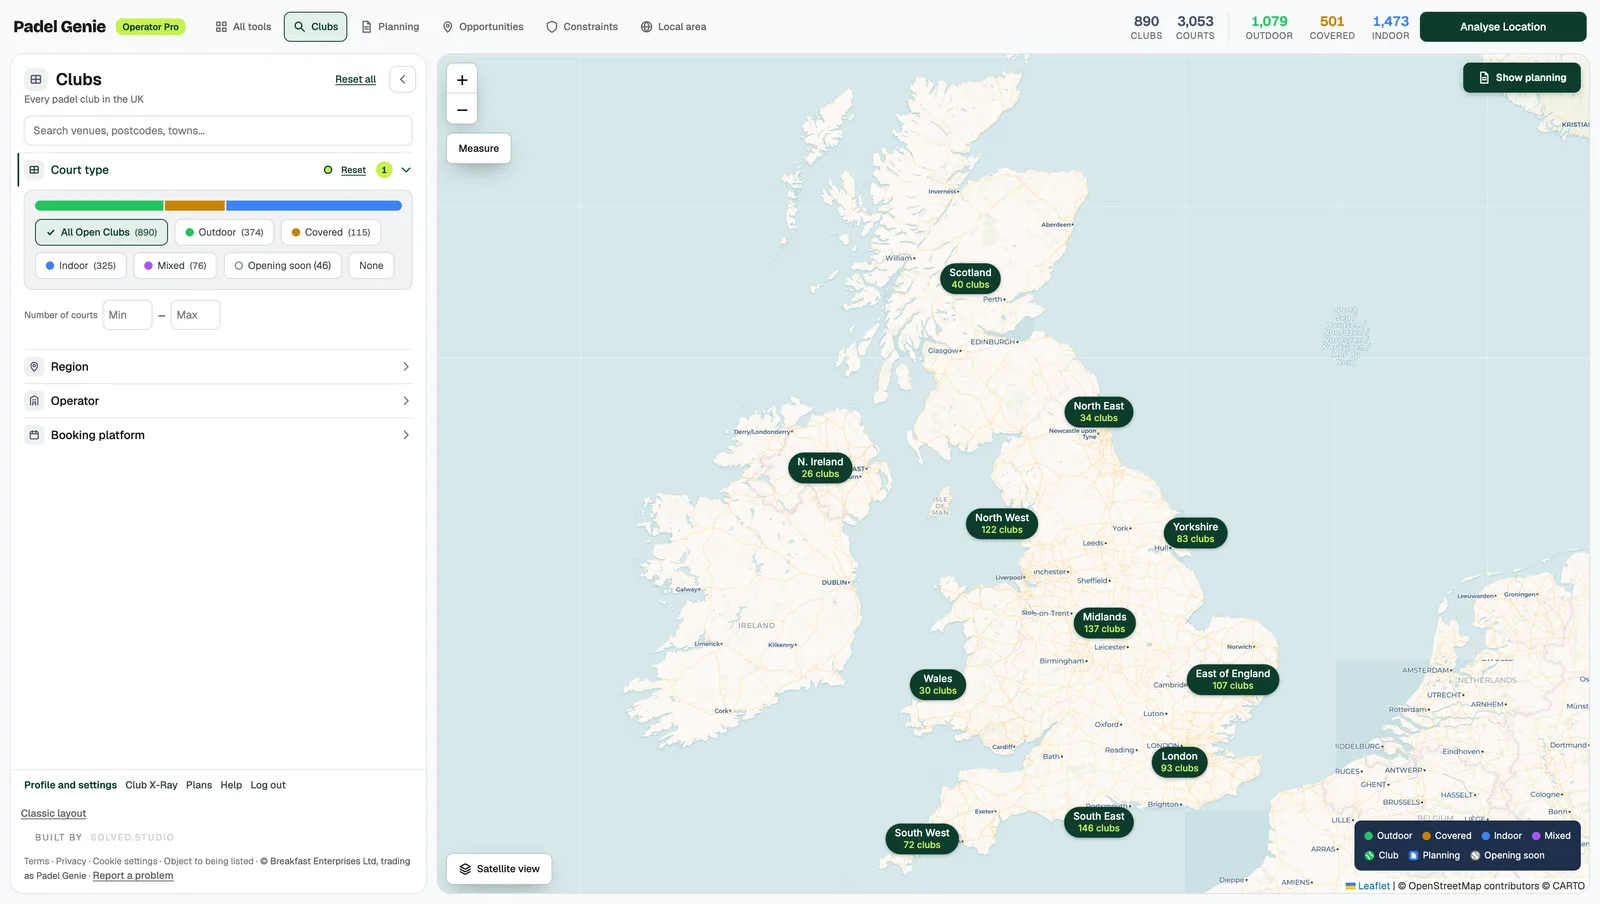Click the Court type grid icon
This screenshot has height=904, width=1600.
pos(34,170)
